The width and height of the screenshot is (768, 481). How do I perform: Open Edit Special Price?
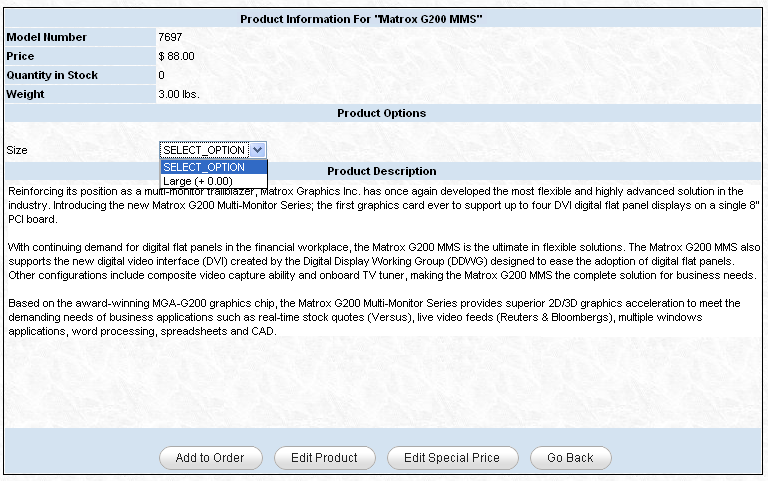coord(453,457)
